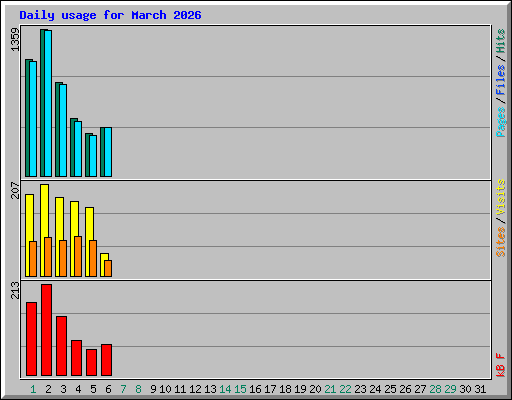Select the red KB bar for day 3
The width and height of the screenshot is (512, 400).
pyautogui.click(x=61, y=346)
